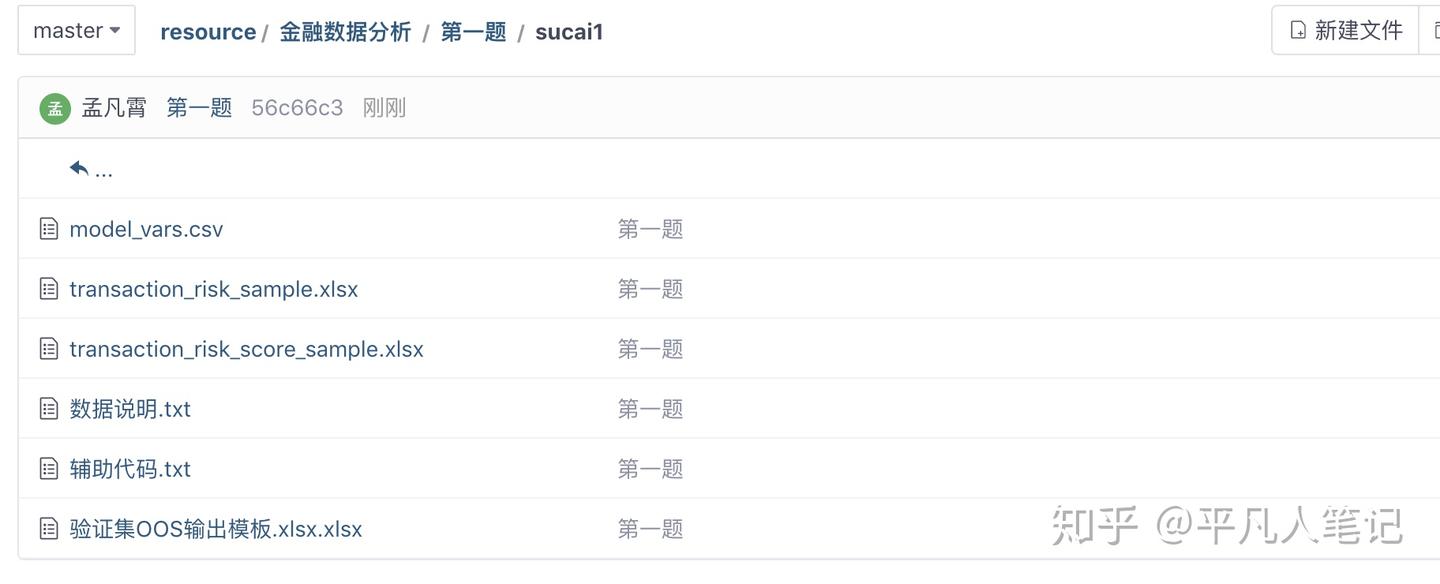Image resolution: width=1440 pixels, height=584 pixels.
Task: Open the master branch dropdown
Action: [76, 31]
